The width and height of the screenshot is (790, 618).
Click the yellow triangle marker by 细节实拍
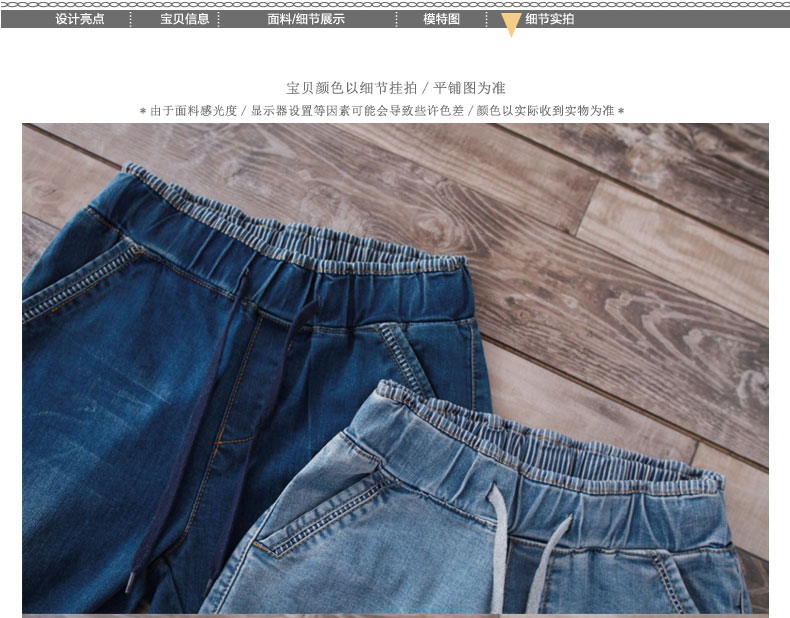click(511, 25)
